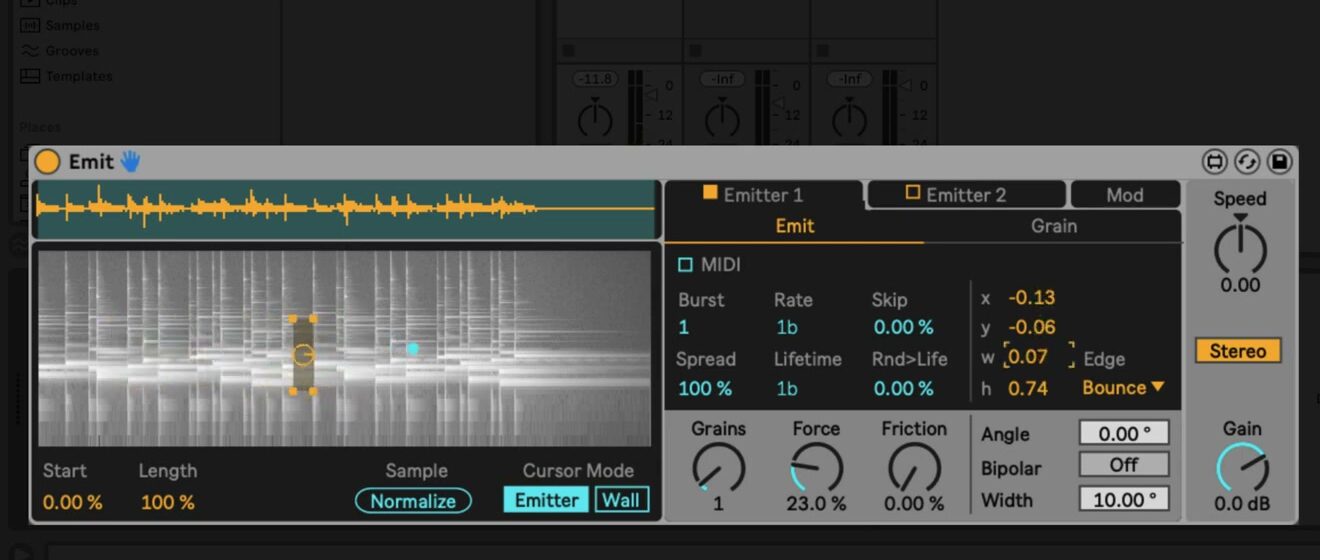The height and width of the screenshot is (560, 1320).
Task: Select the Emit sub-tab
Action: [x=795, y=226]
